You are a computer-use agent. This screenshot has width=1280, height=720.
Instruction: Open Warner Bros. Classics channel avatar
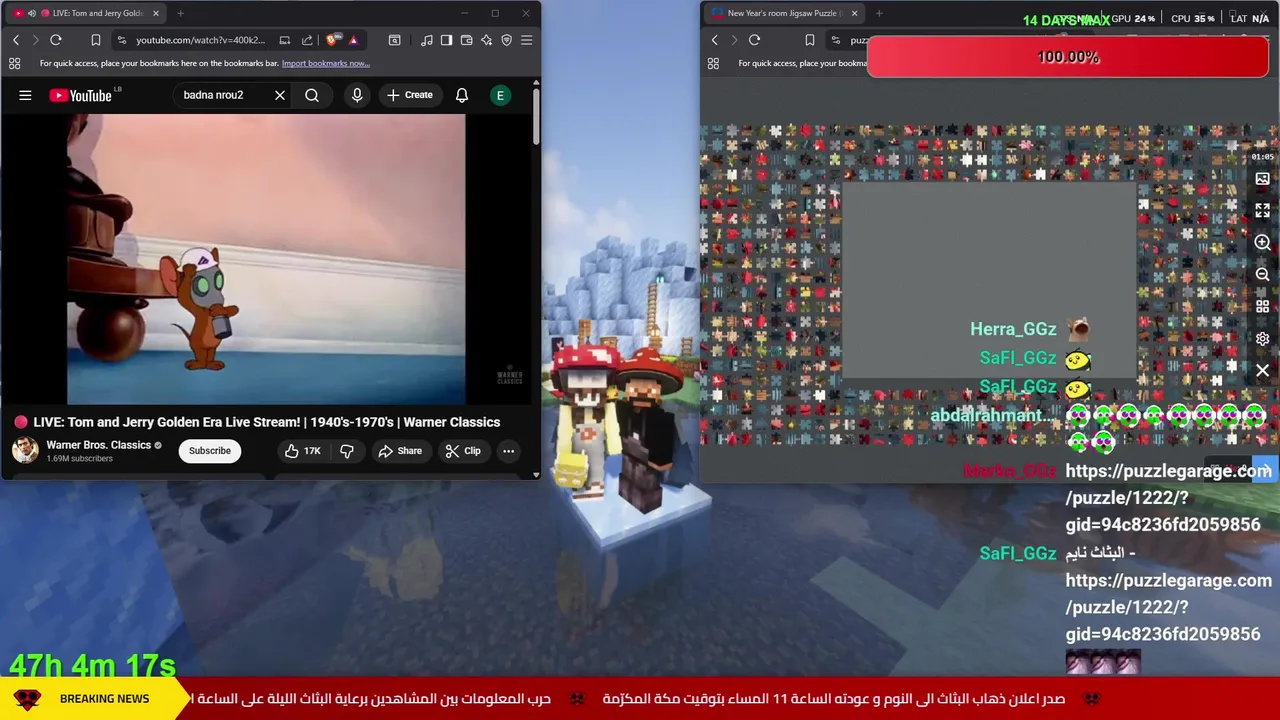coord(25,450)
